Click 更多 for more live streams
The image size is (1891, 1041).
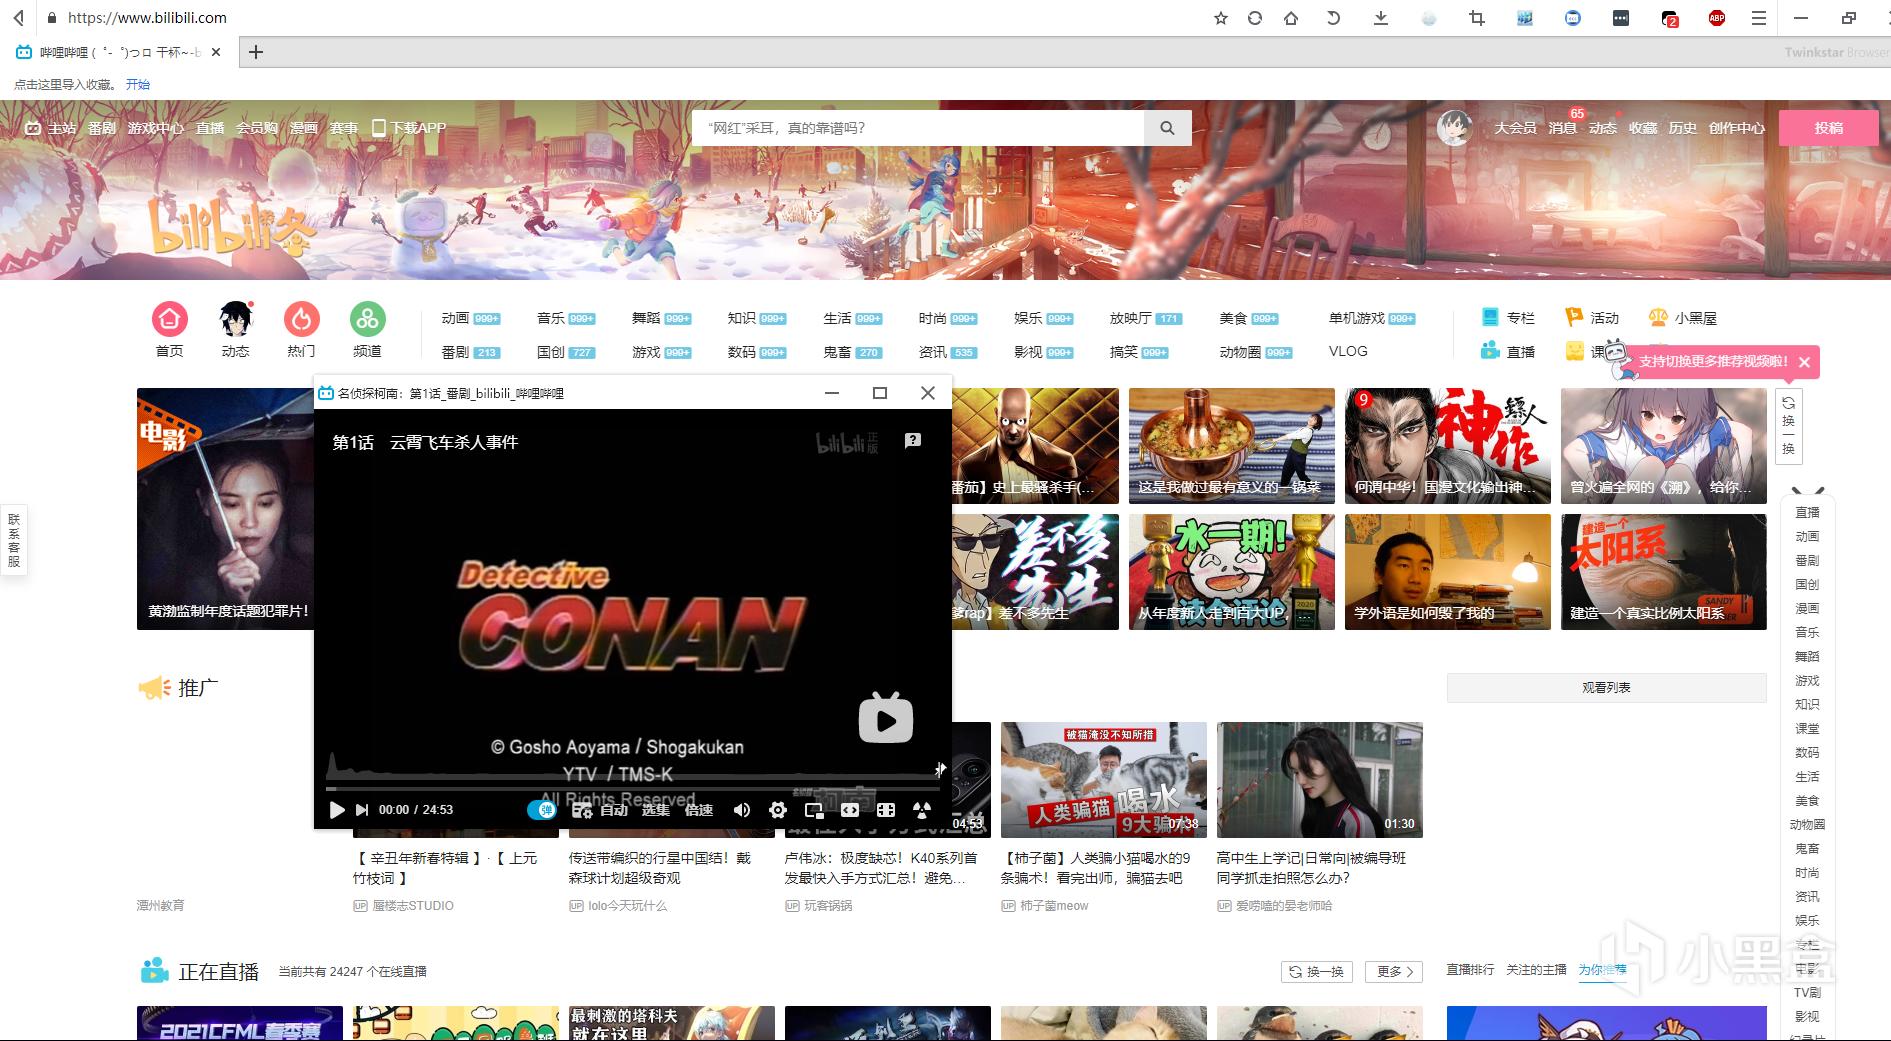pos(1395,972)
